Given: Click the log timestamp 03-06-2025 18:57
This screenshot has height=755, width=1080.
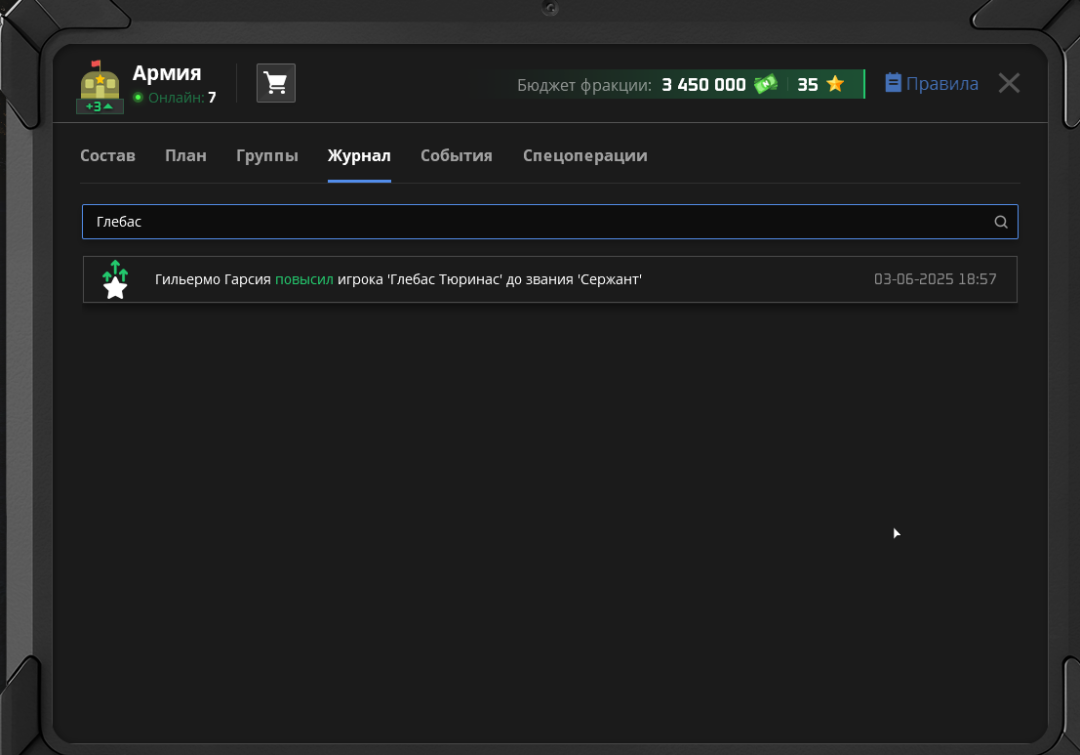Looking at the screenshot, I should coord(935,280).
